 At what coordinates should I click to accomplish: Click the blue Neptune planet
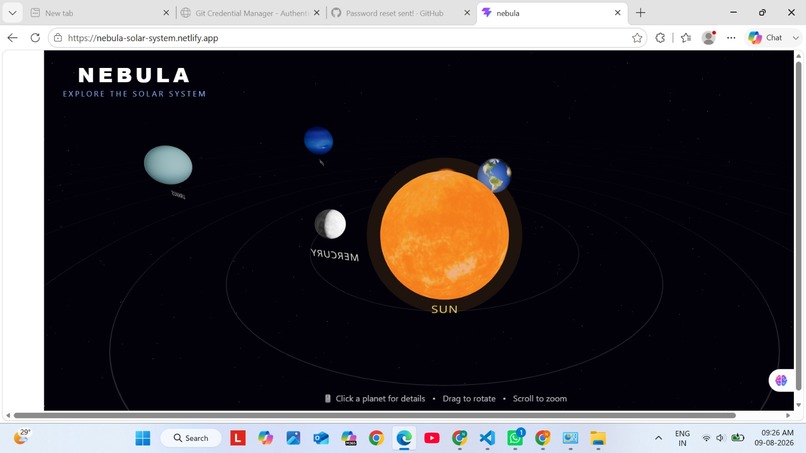[x=318, y=140]
